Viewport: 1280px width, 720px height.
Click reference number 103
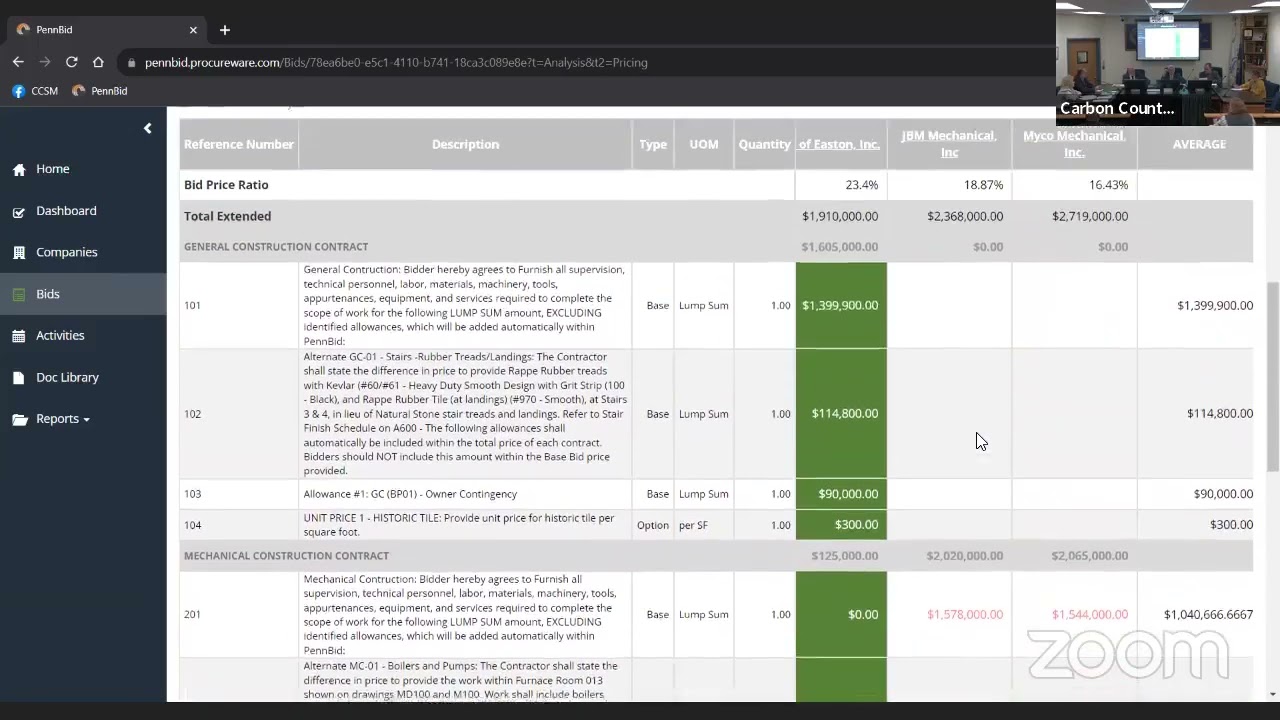point(192,494)
